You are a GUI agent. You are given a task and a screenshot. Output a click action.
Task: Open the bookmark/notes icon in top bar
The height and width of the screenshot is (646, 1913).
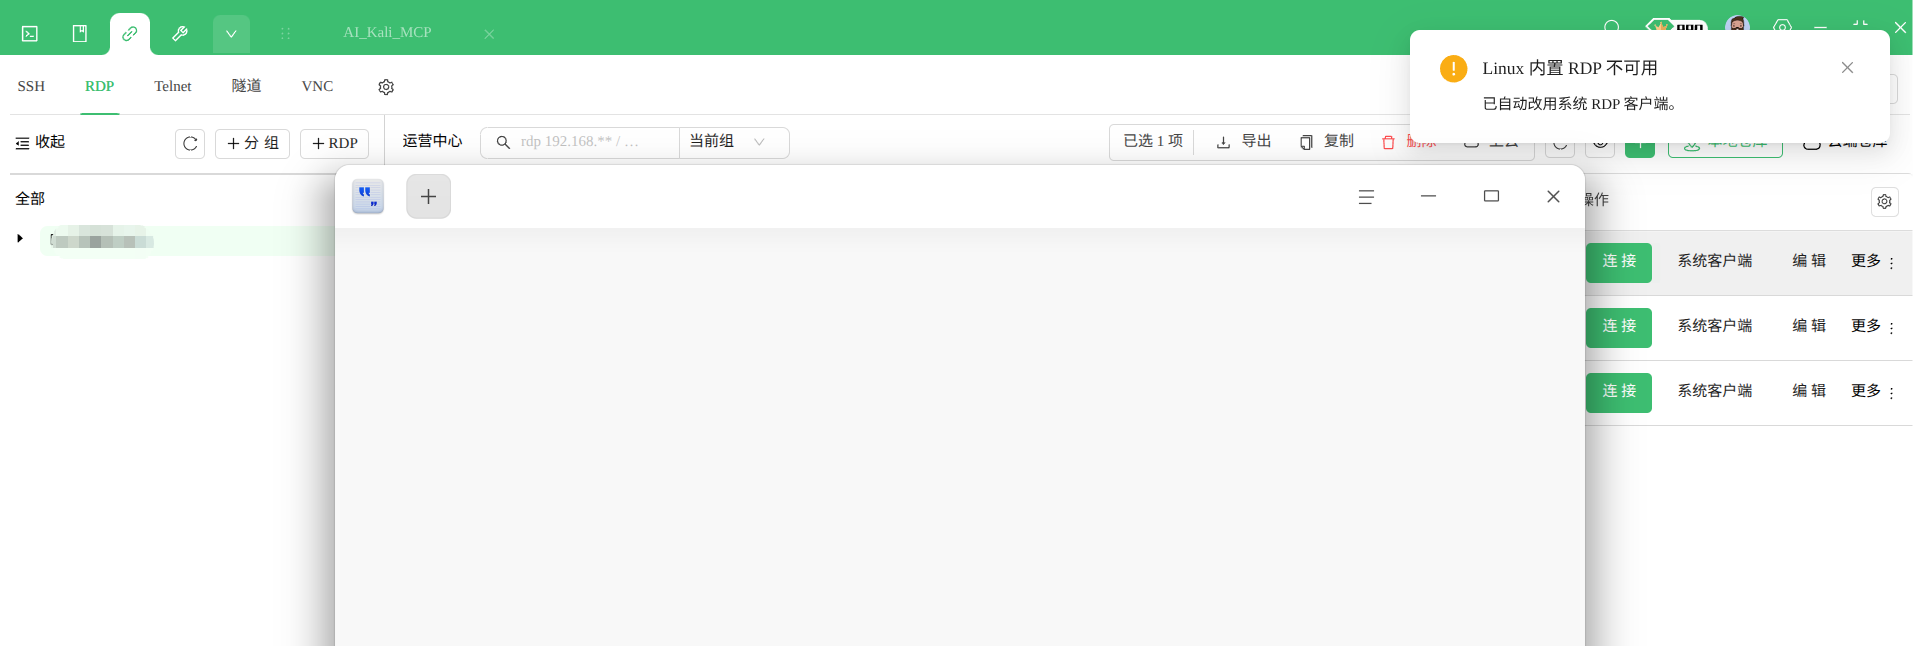coord(80,34)
